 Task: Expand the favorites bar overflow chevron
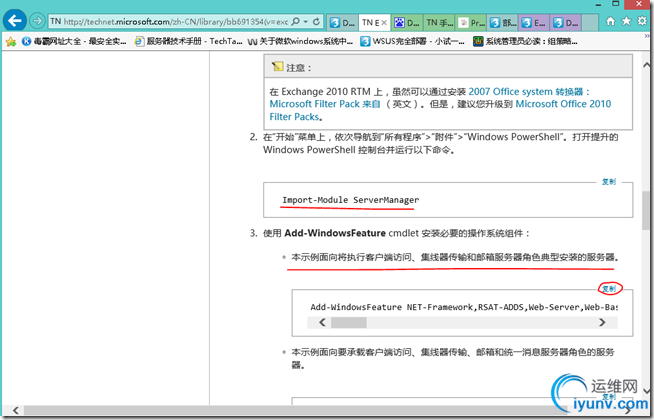[x=647, y=37]
